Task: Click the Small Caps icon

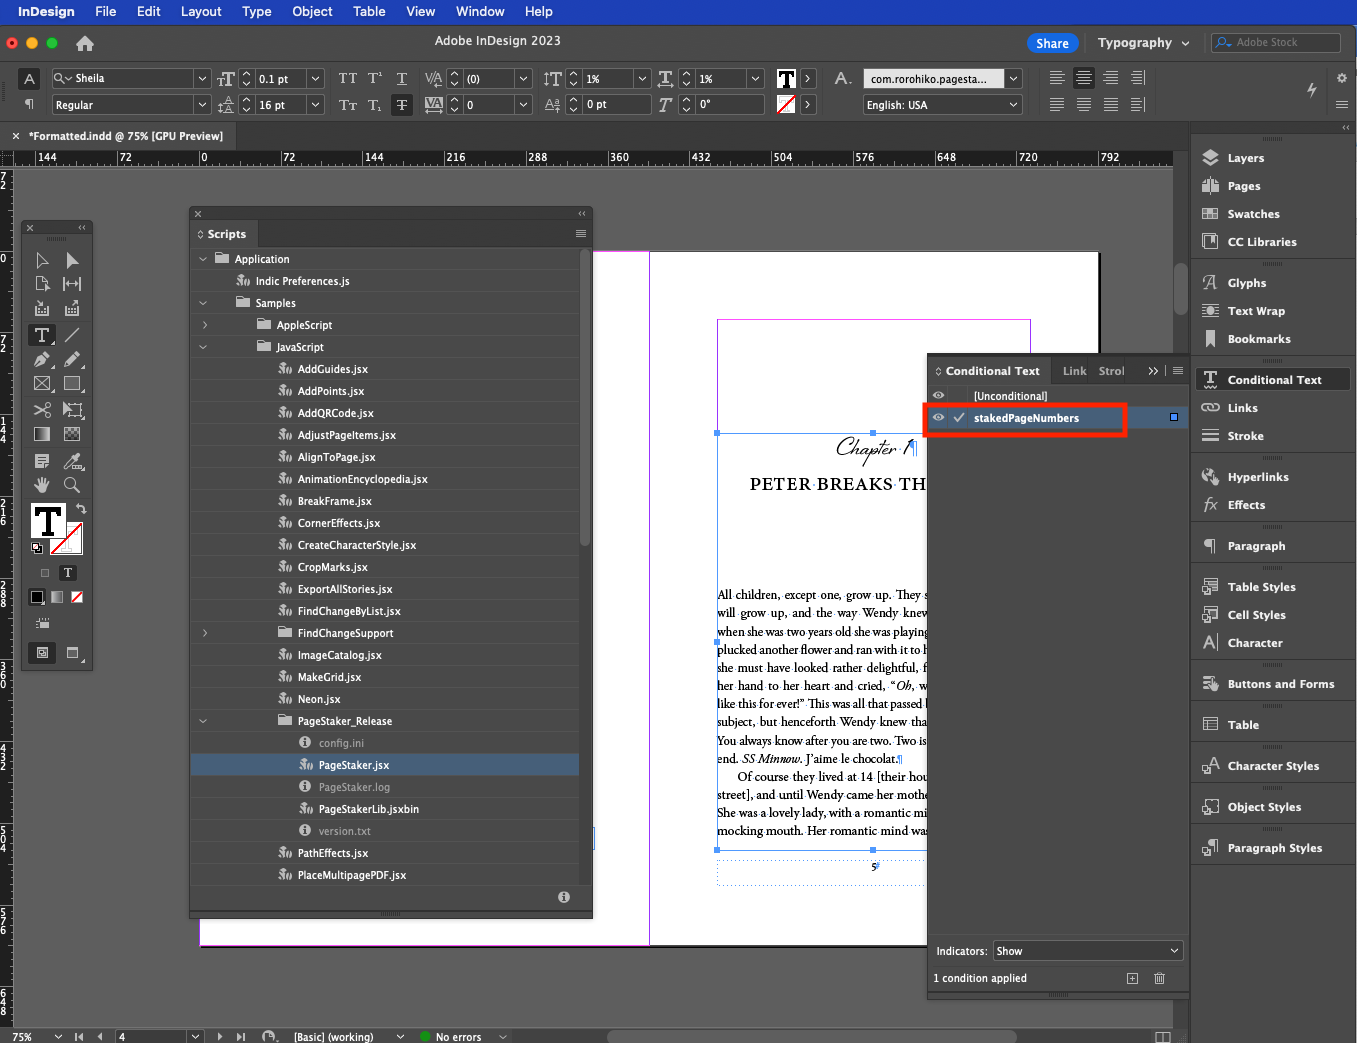Action: coord(347,104)
